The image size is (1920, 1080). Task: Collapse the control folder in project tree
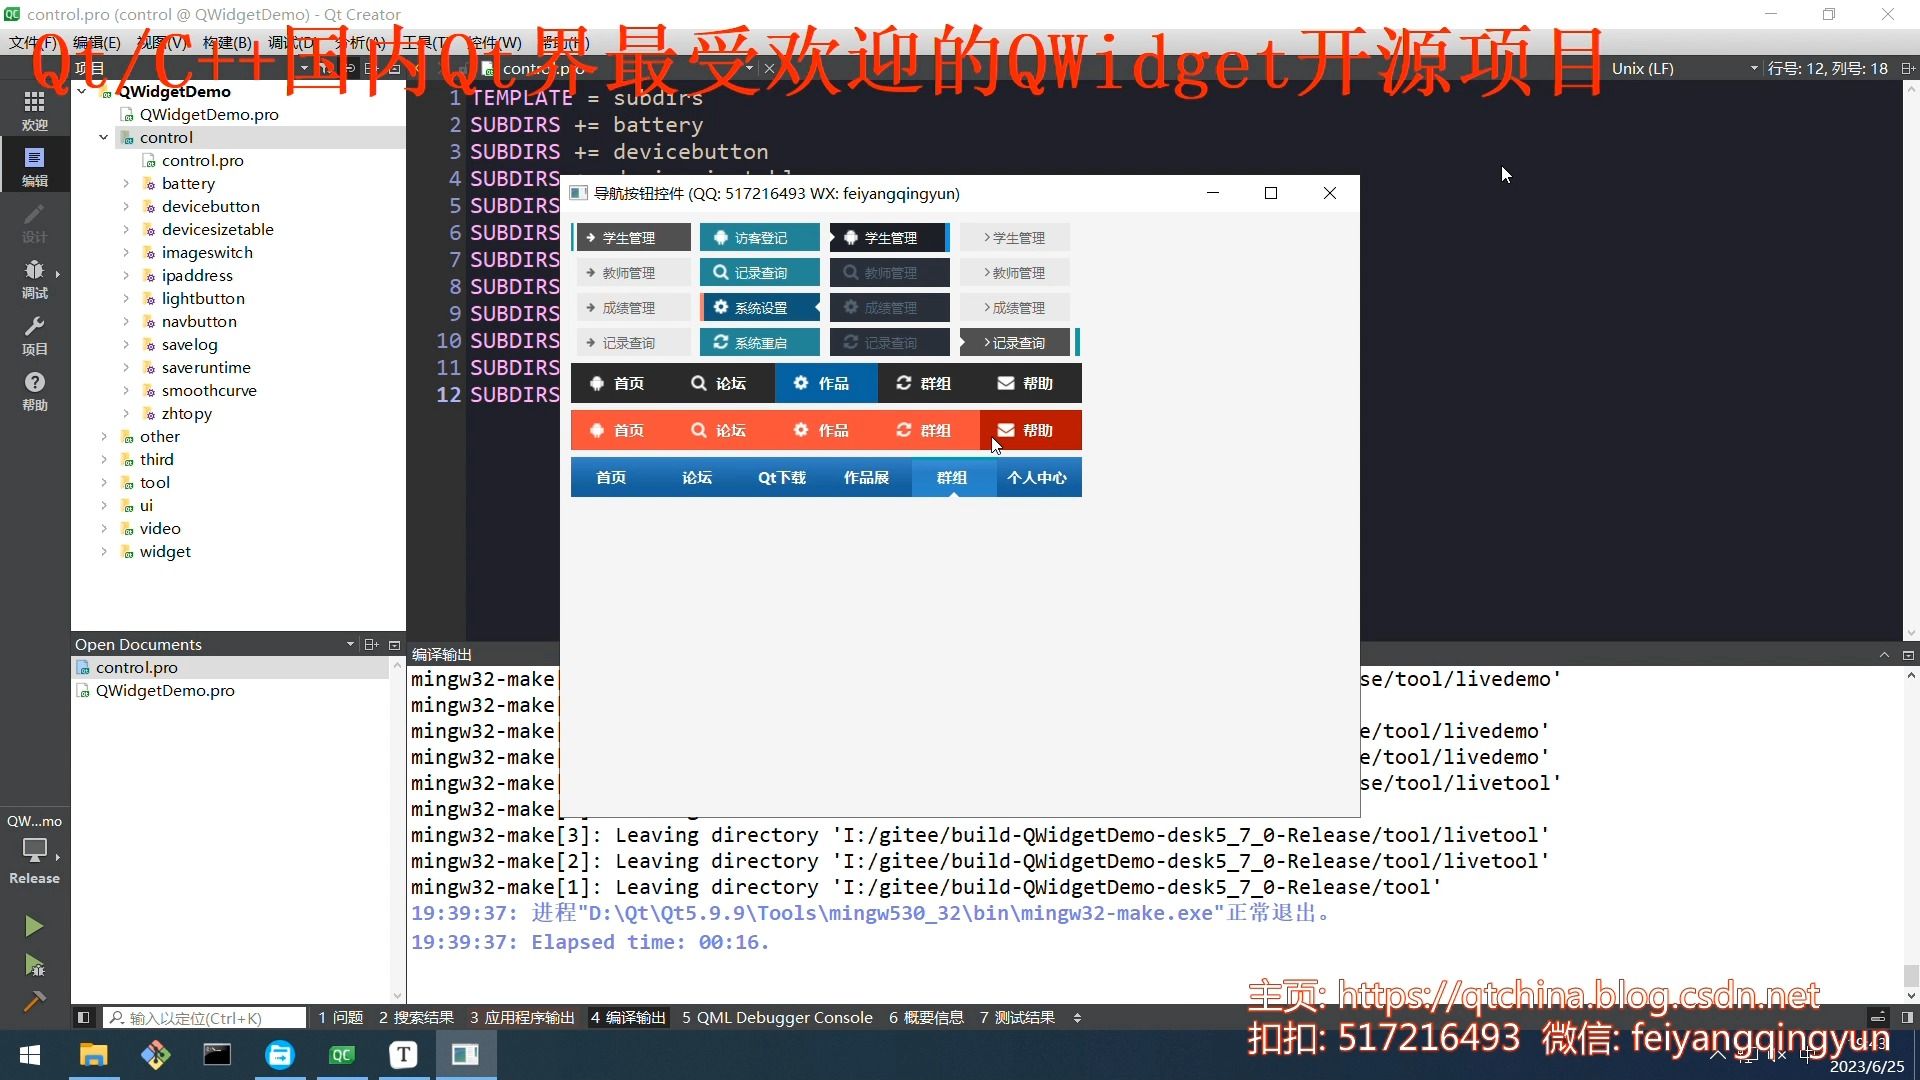[x=103, y=137]
